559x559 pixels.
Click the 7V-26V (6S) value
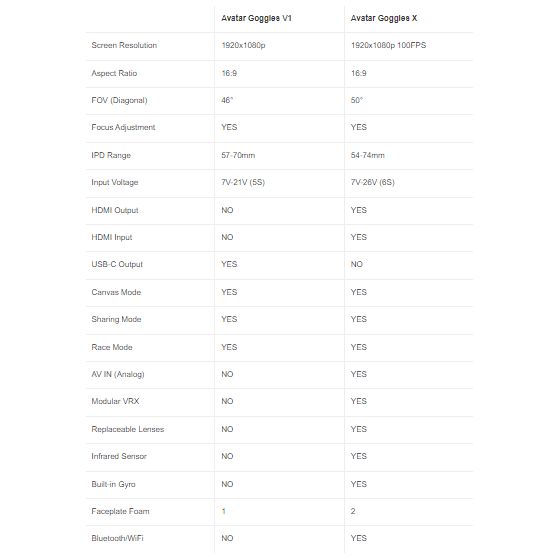[373, 182]
